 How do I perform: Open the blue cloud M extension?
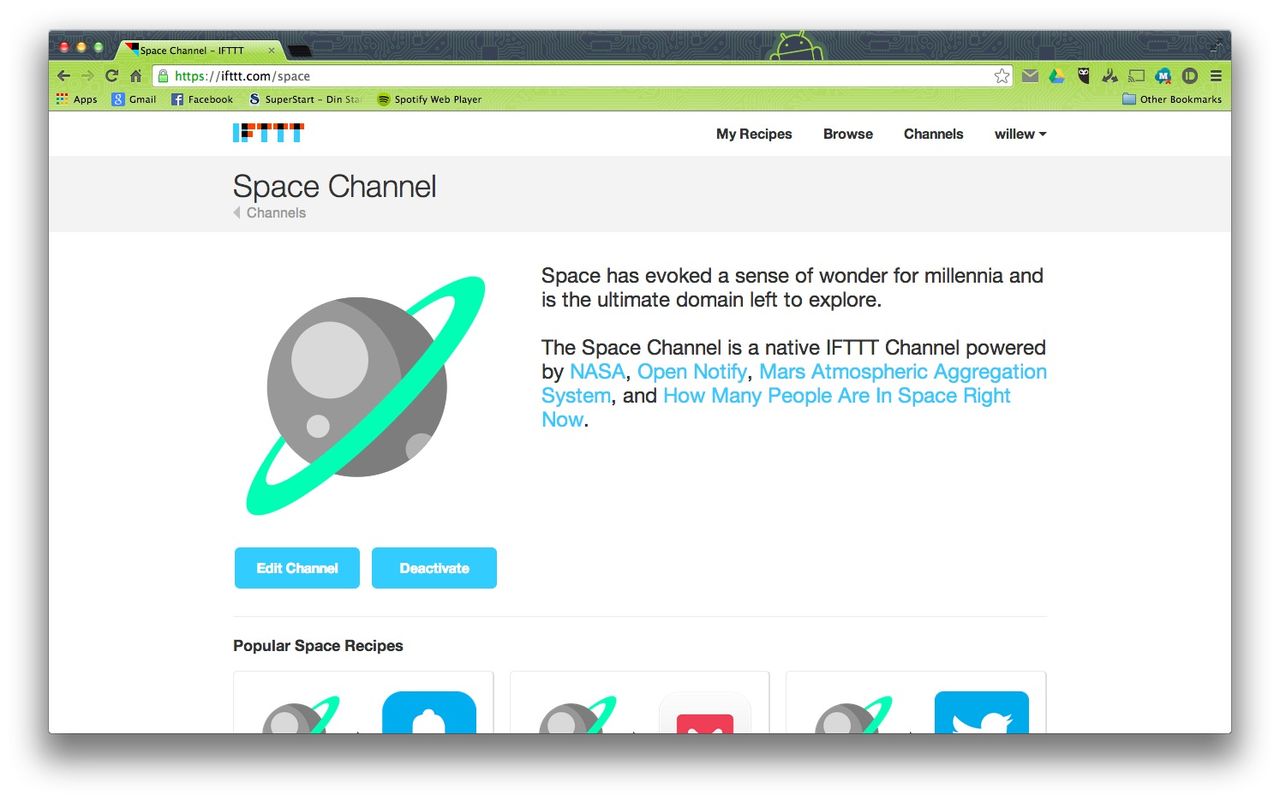[x=1163, y=76]
